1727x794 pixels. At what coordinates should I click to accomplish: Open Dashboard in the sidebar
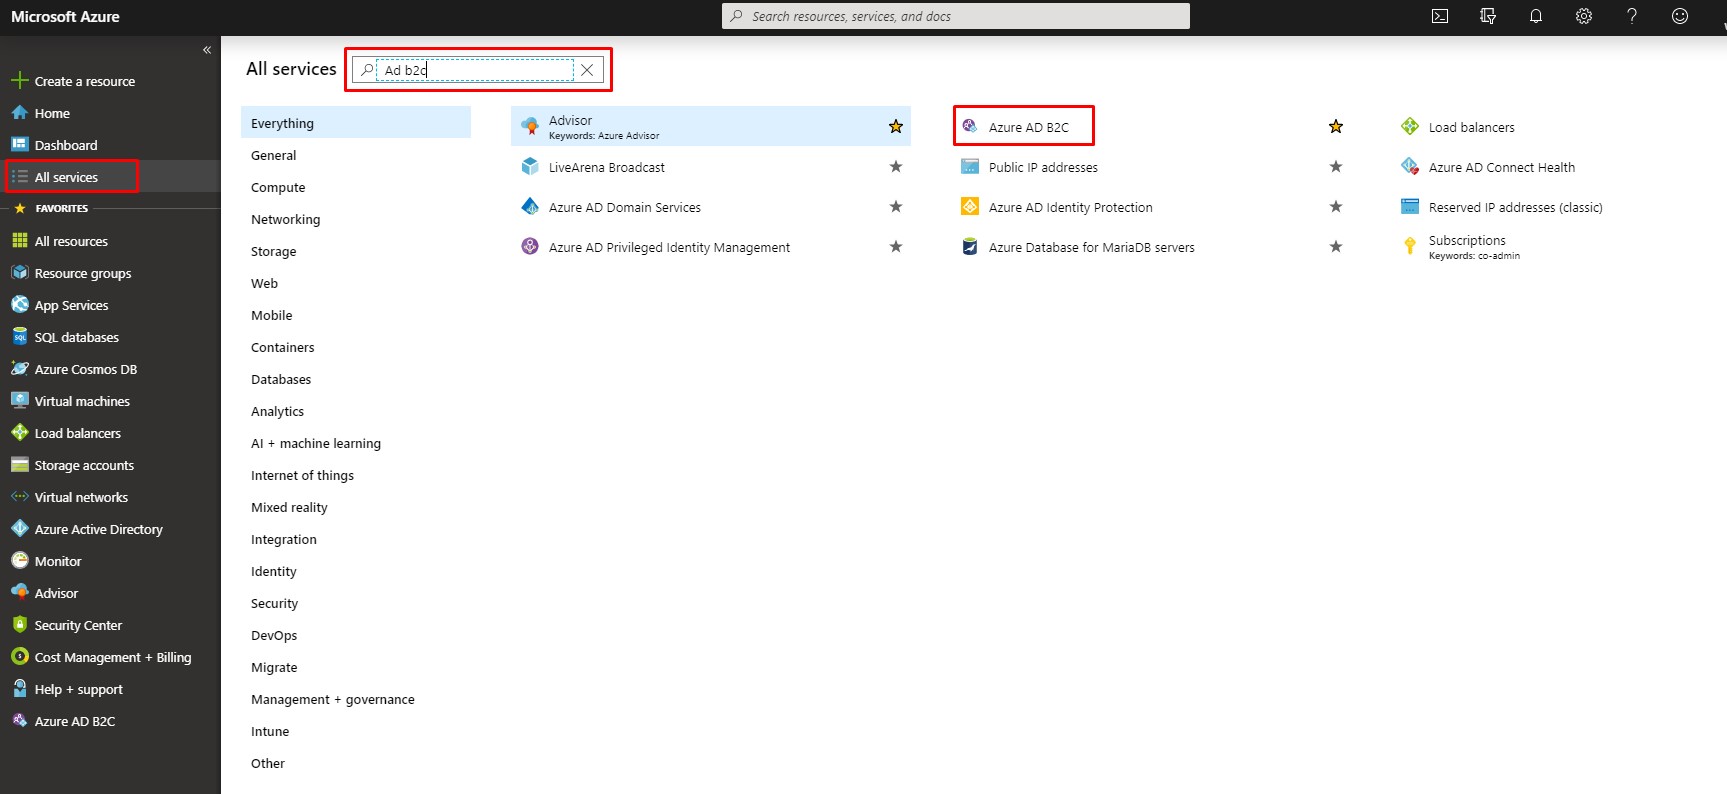tap(66, 145)
